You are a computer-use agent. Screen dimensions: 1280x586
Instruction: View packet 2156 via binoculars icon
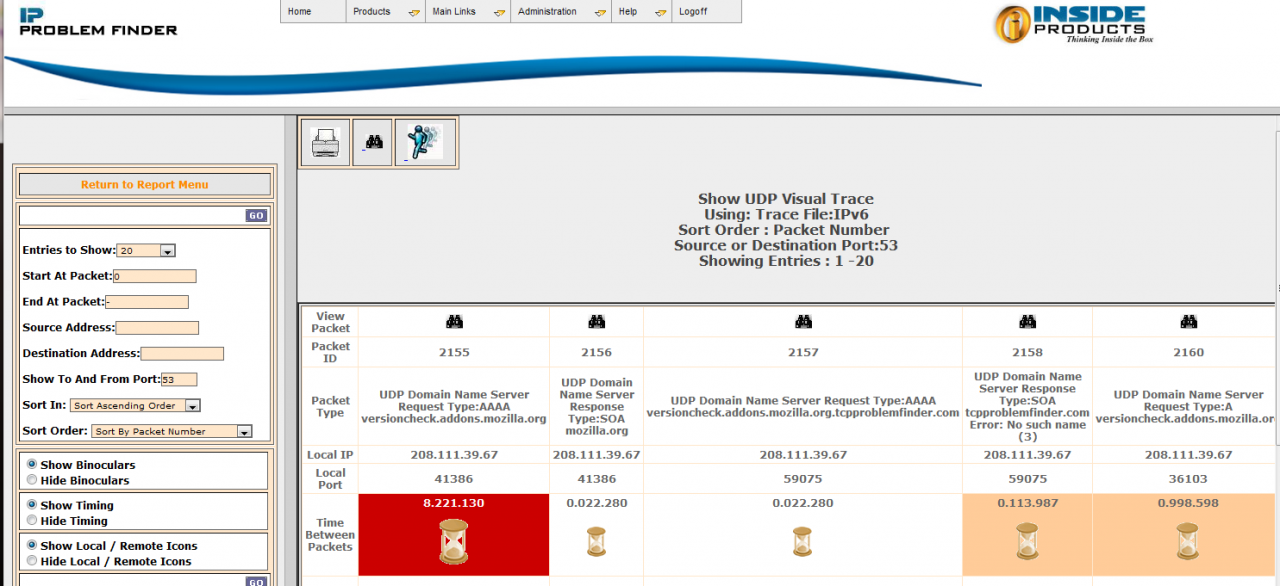click(x=597, y=322)
